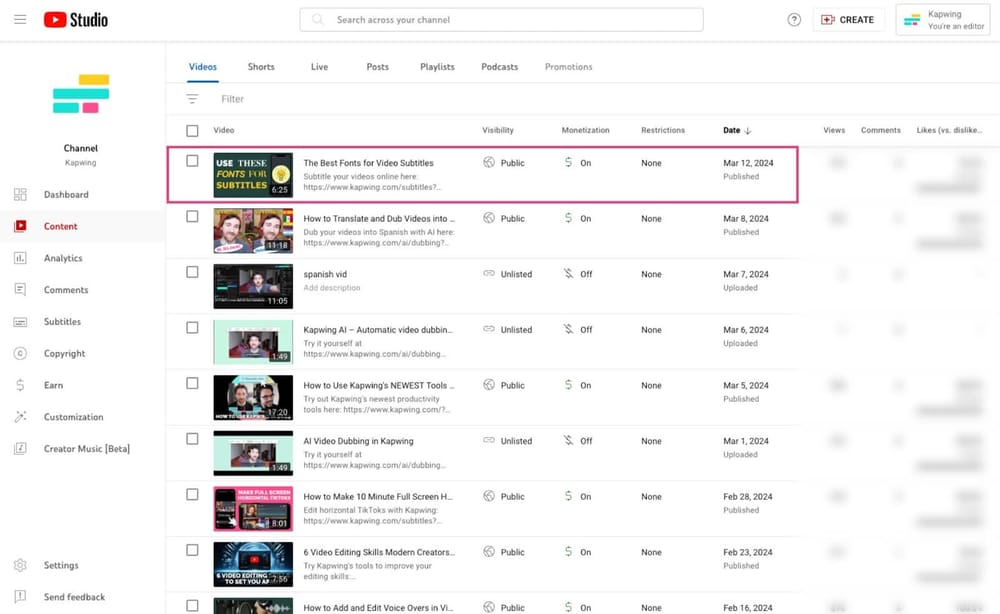
Task: Open the Subtitles section
Action: 62,321
